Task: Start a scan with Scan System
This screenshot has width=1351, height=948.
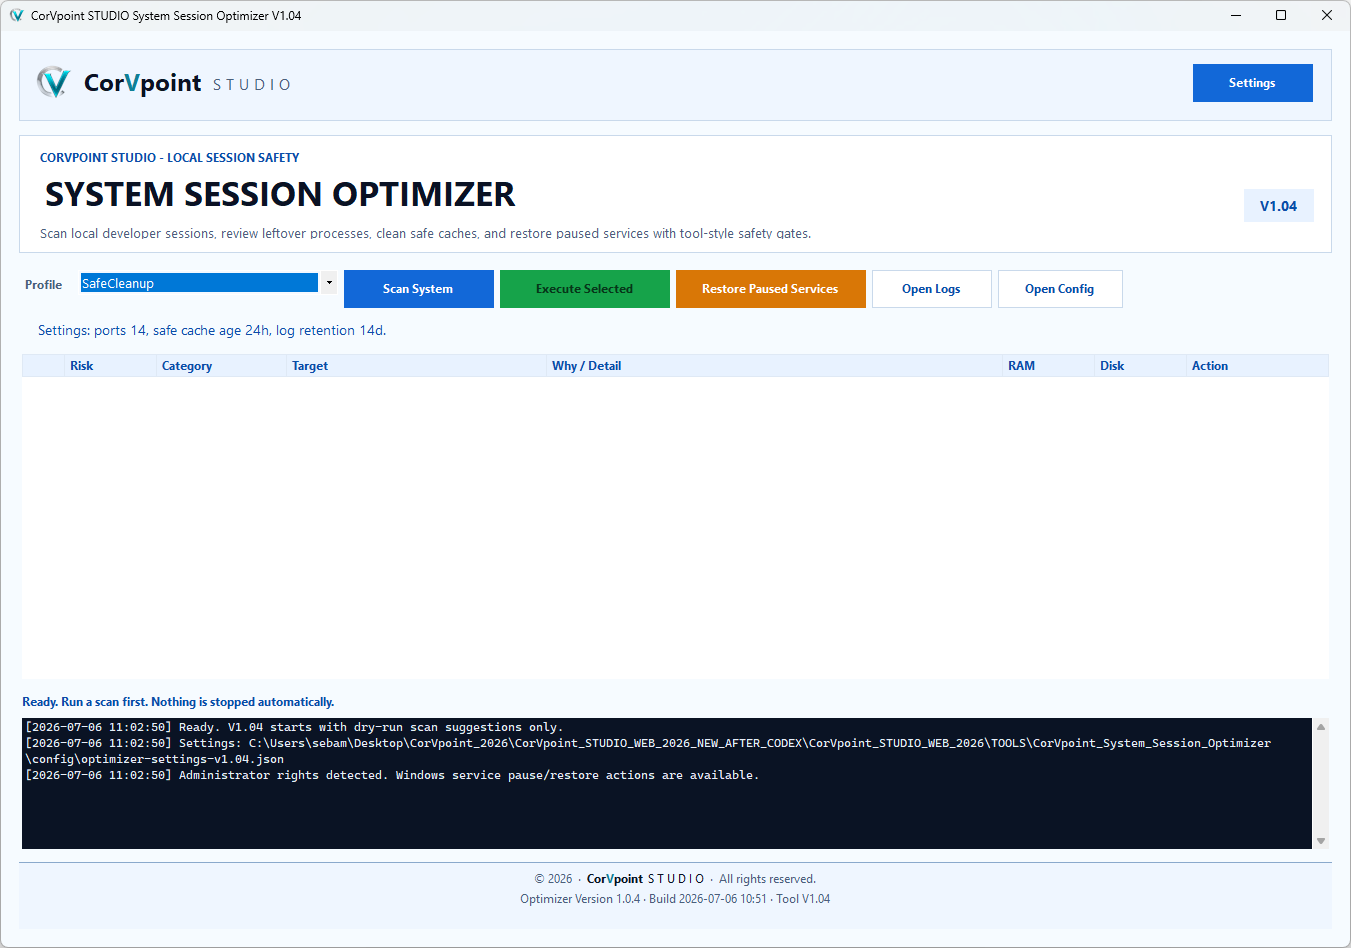Action: tap(418, 289)
